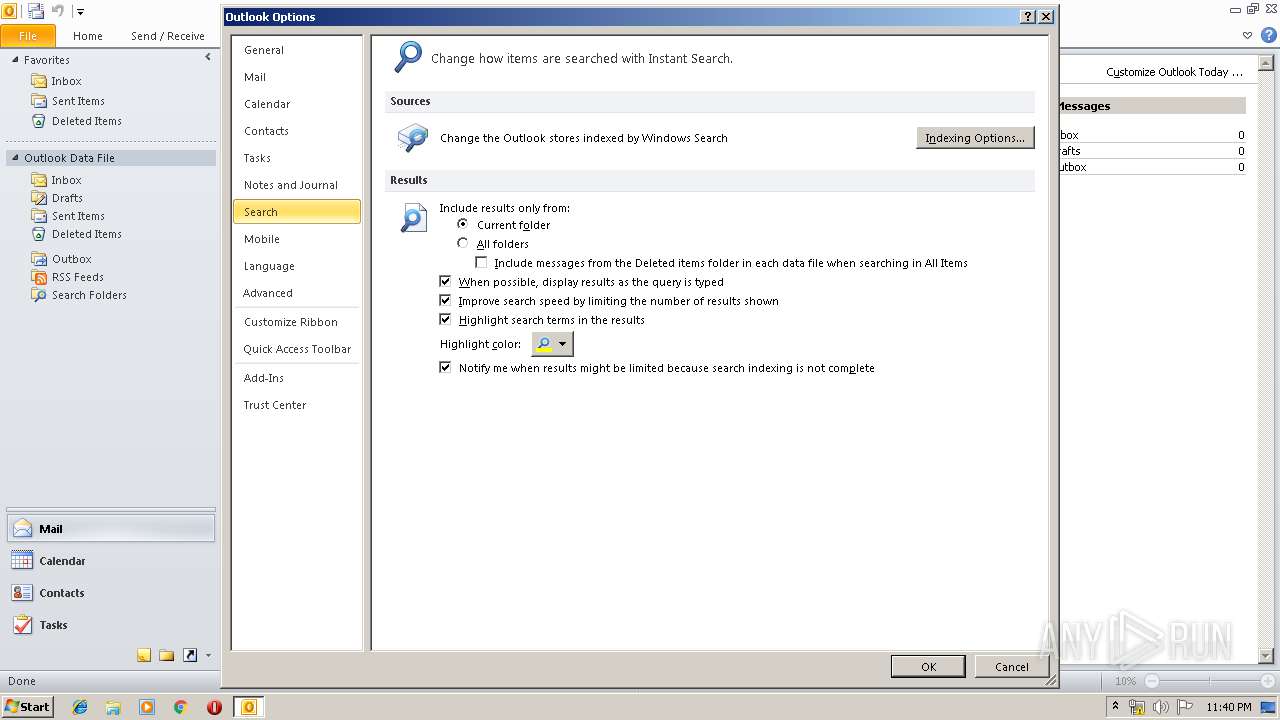This screenshot has height=720, width=1280.
Task: Collapse the Favorites group
Action: (16, 60)
